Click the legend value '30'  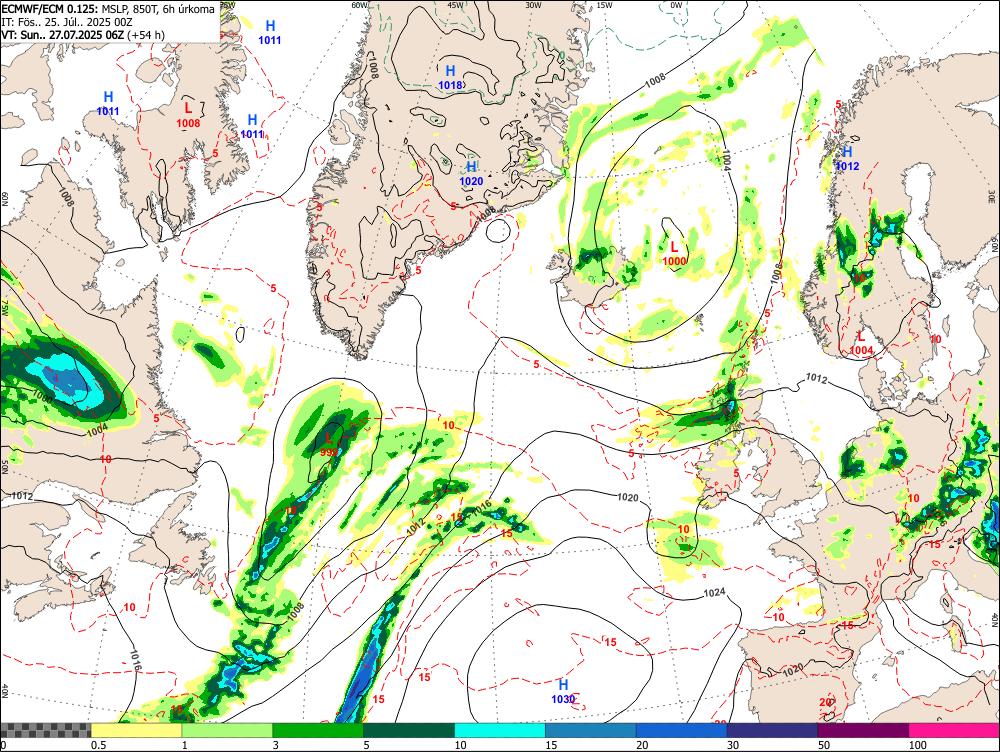click(x=733, y=745)
